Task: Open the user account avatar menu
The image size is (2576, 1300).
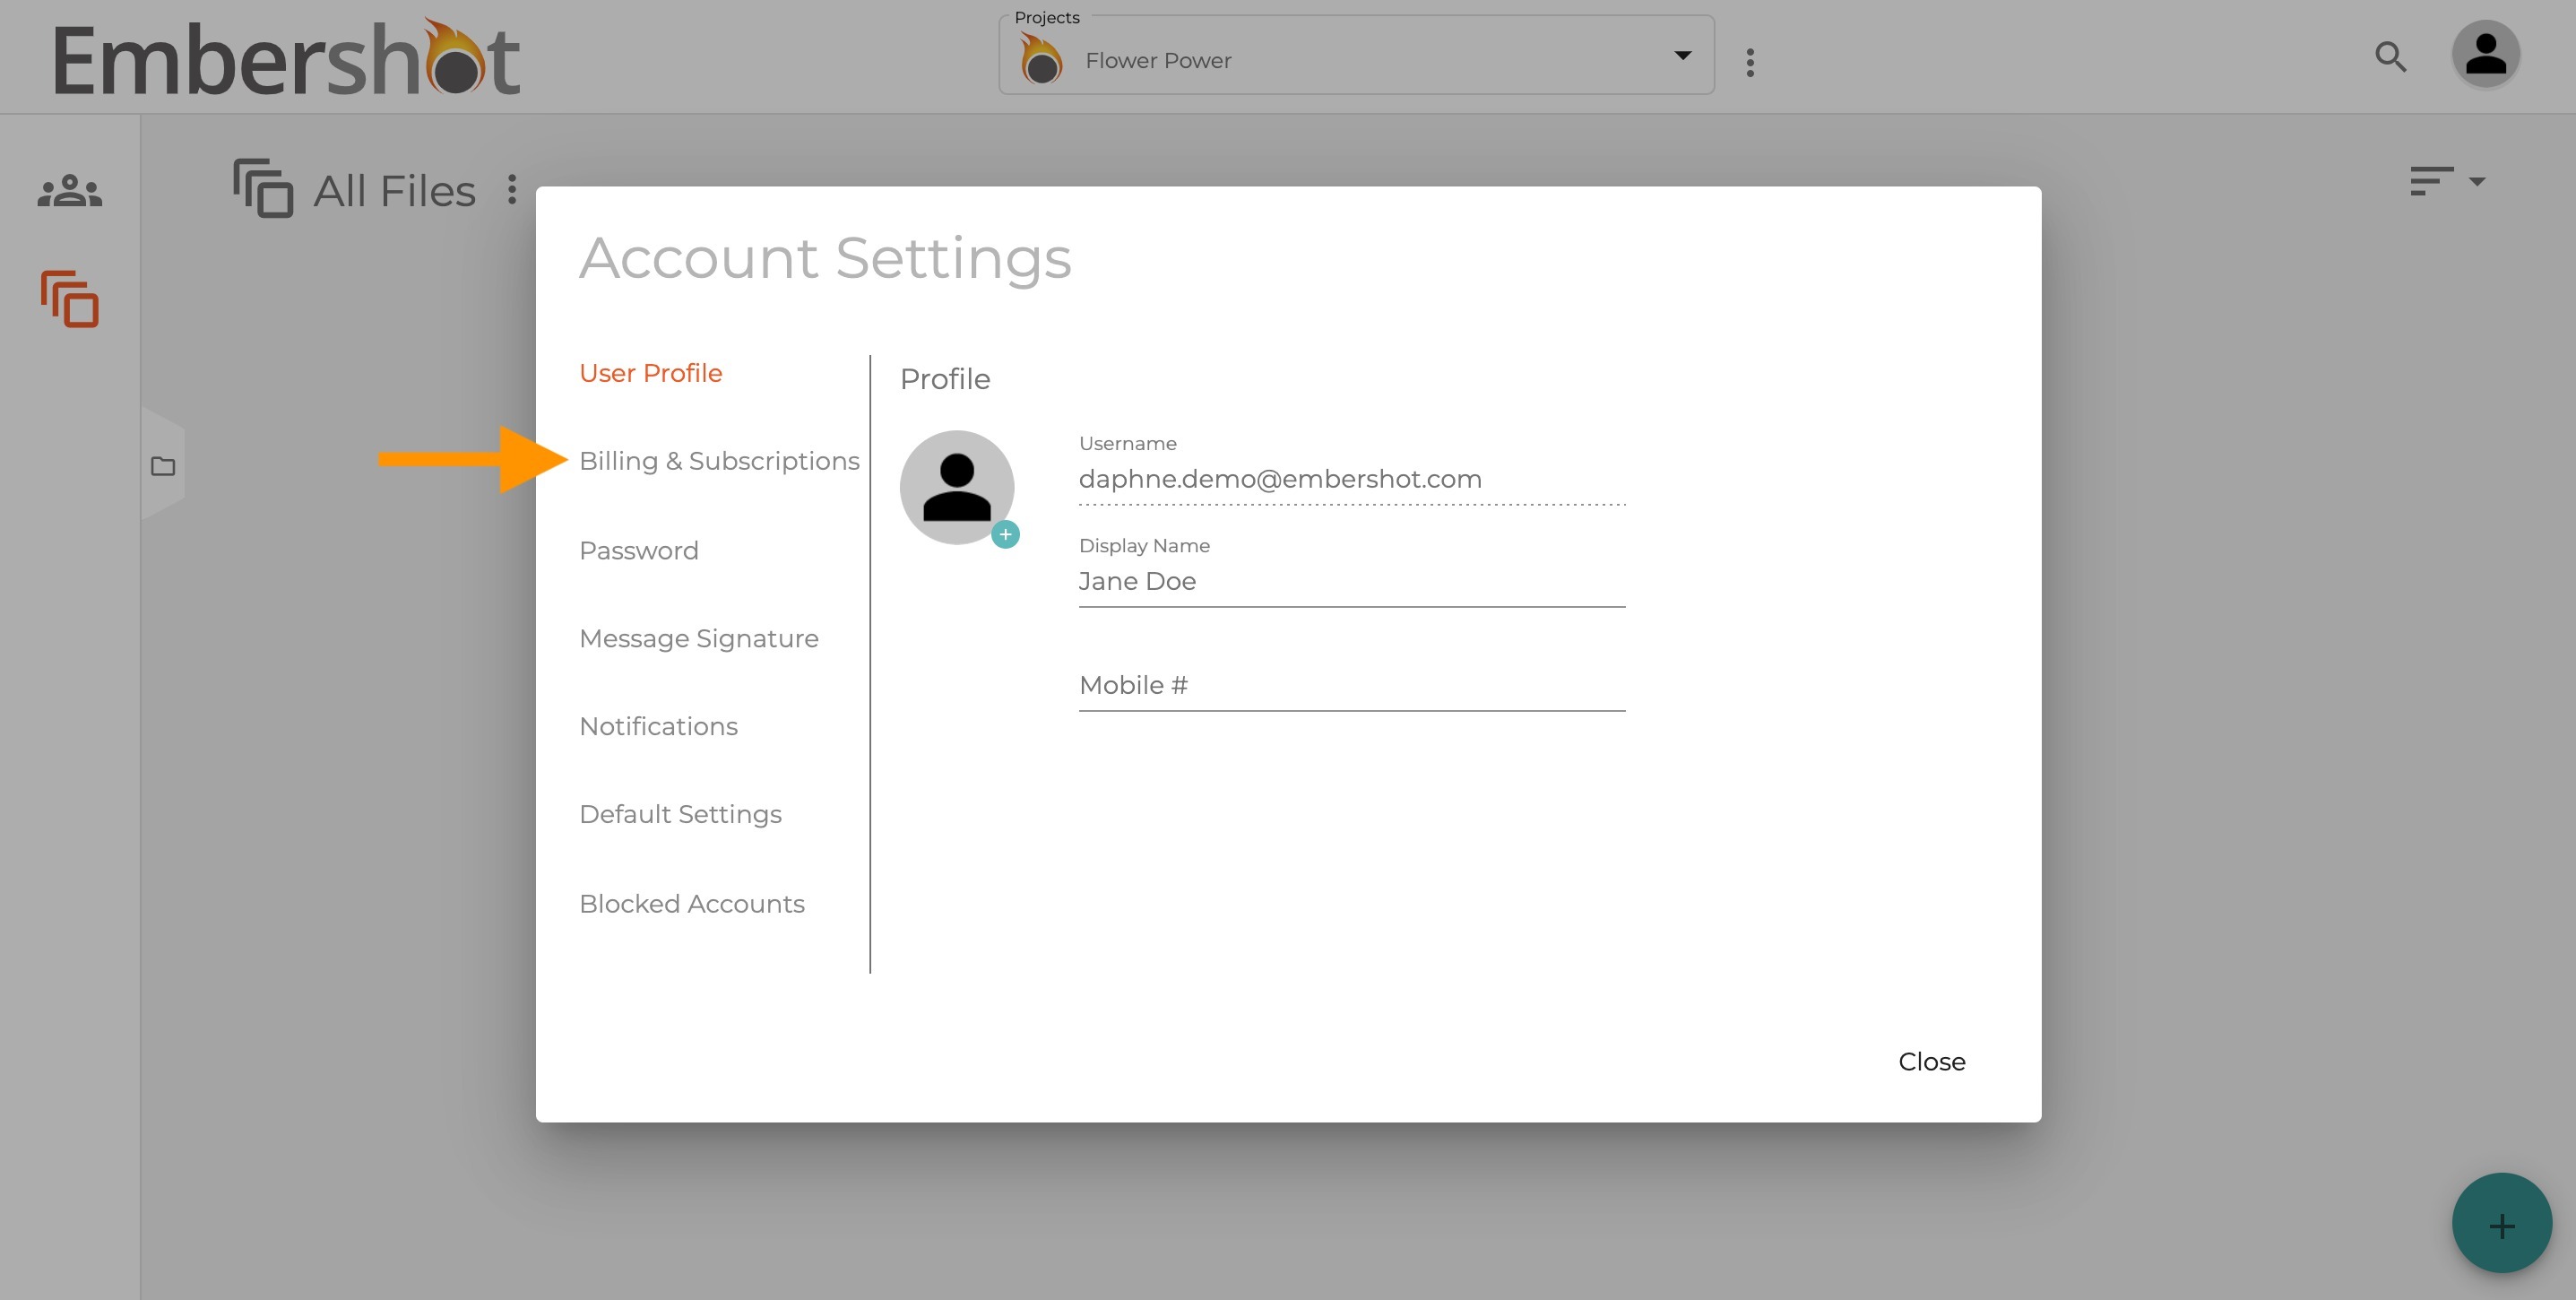Action: (x=2485, y=55)
